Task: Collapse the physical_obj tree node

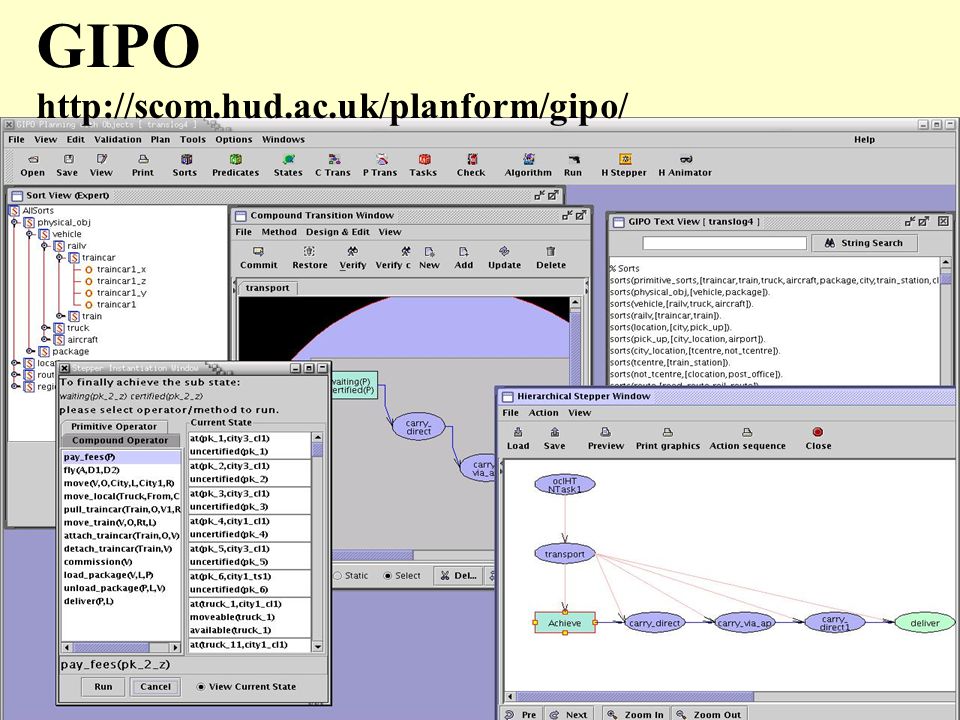Action: [15, 222]
